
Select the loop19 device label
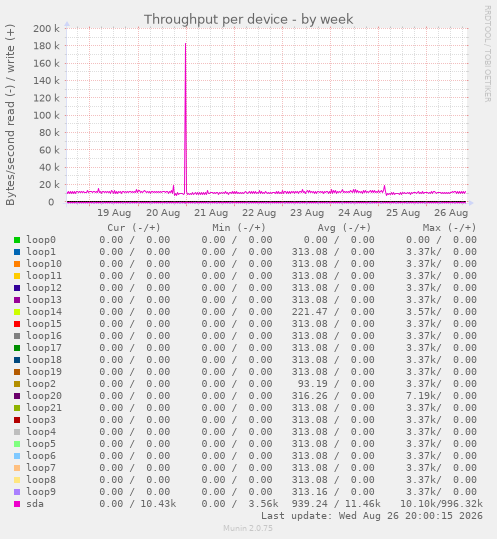click(44, 372)
